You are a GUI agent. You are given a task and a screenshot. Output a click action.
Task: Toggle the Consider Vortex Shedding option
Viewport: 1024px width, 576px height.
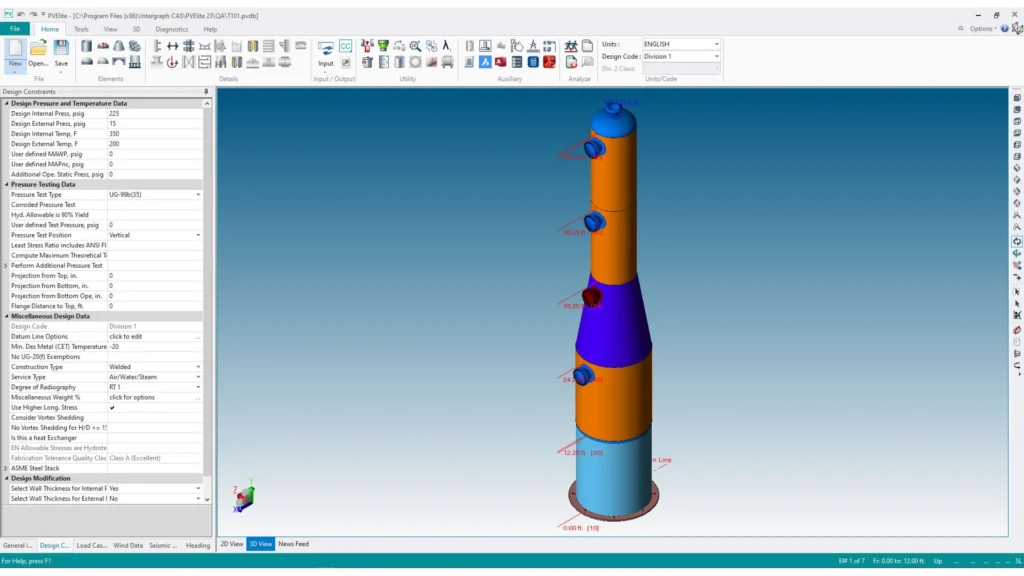click(x=155, y=418)
